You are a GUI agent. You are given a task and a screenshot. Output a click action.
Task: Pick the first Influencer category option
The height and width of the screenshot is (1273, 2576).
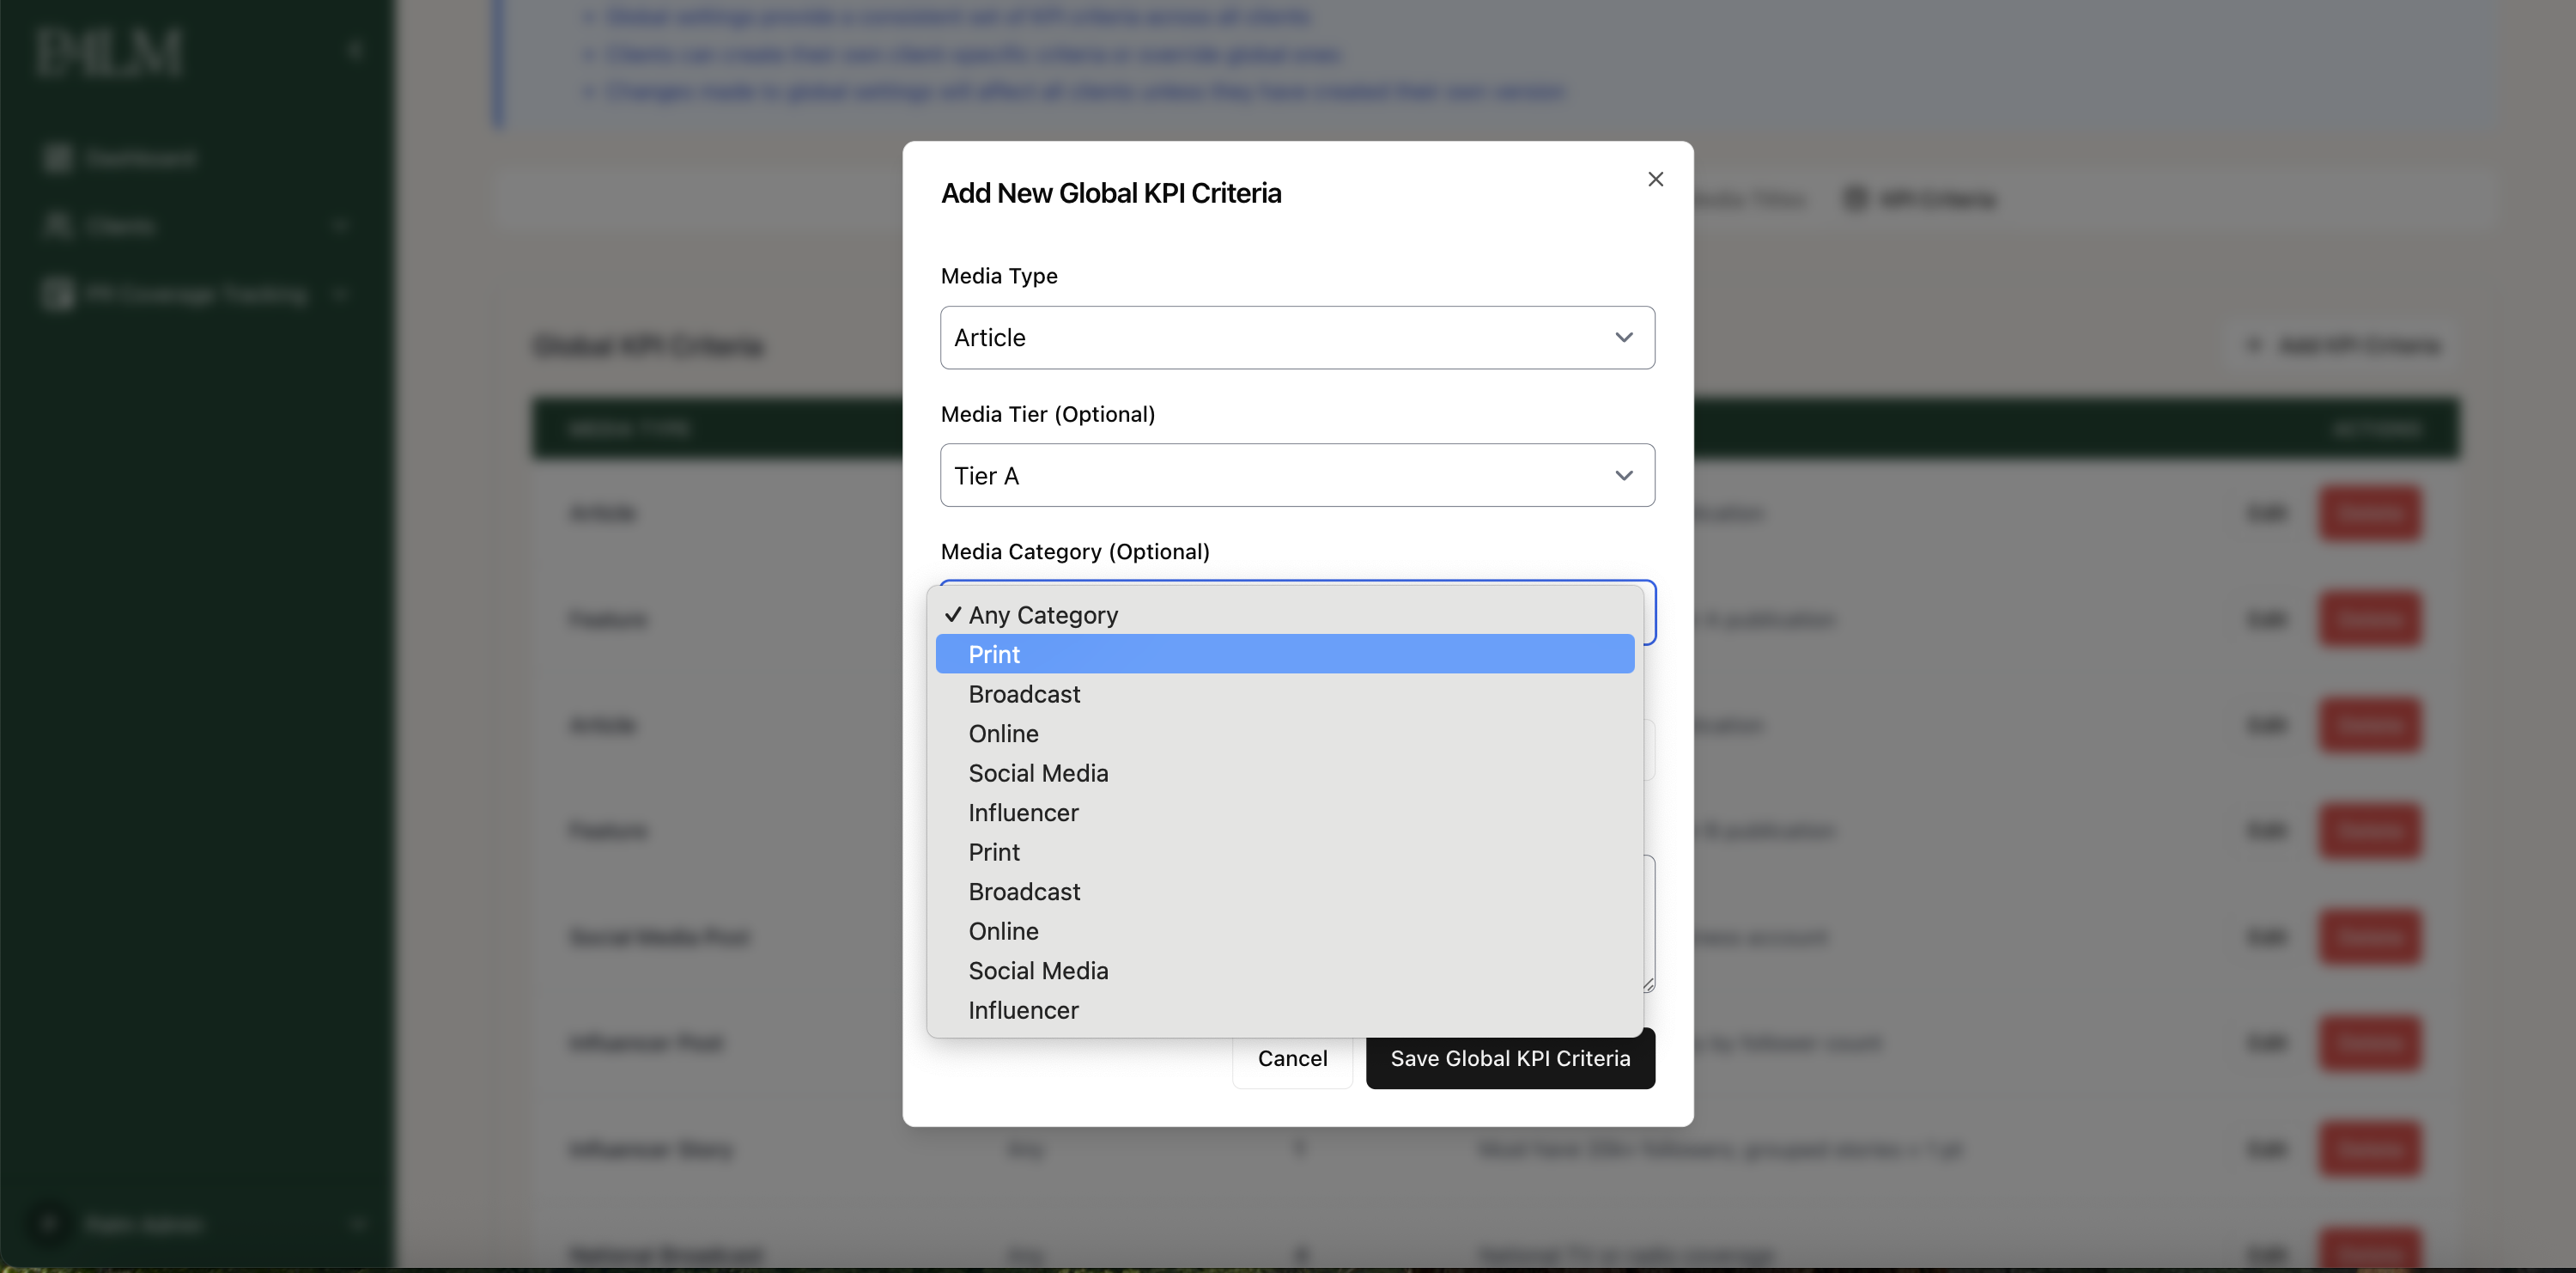[1285, 812]
